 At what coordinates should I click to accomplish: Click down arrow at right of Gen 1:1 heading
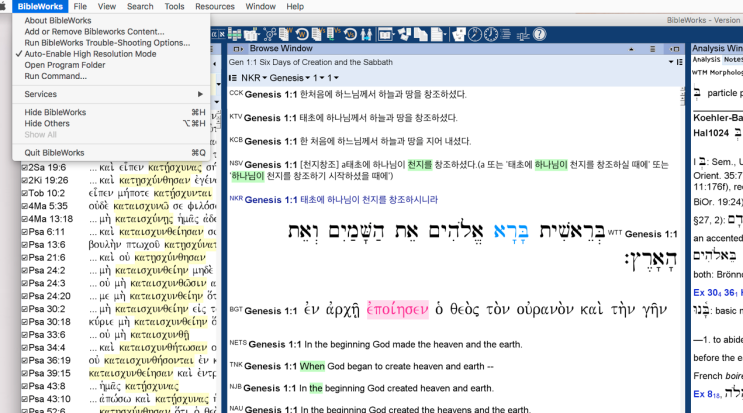(671, 62)
